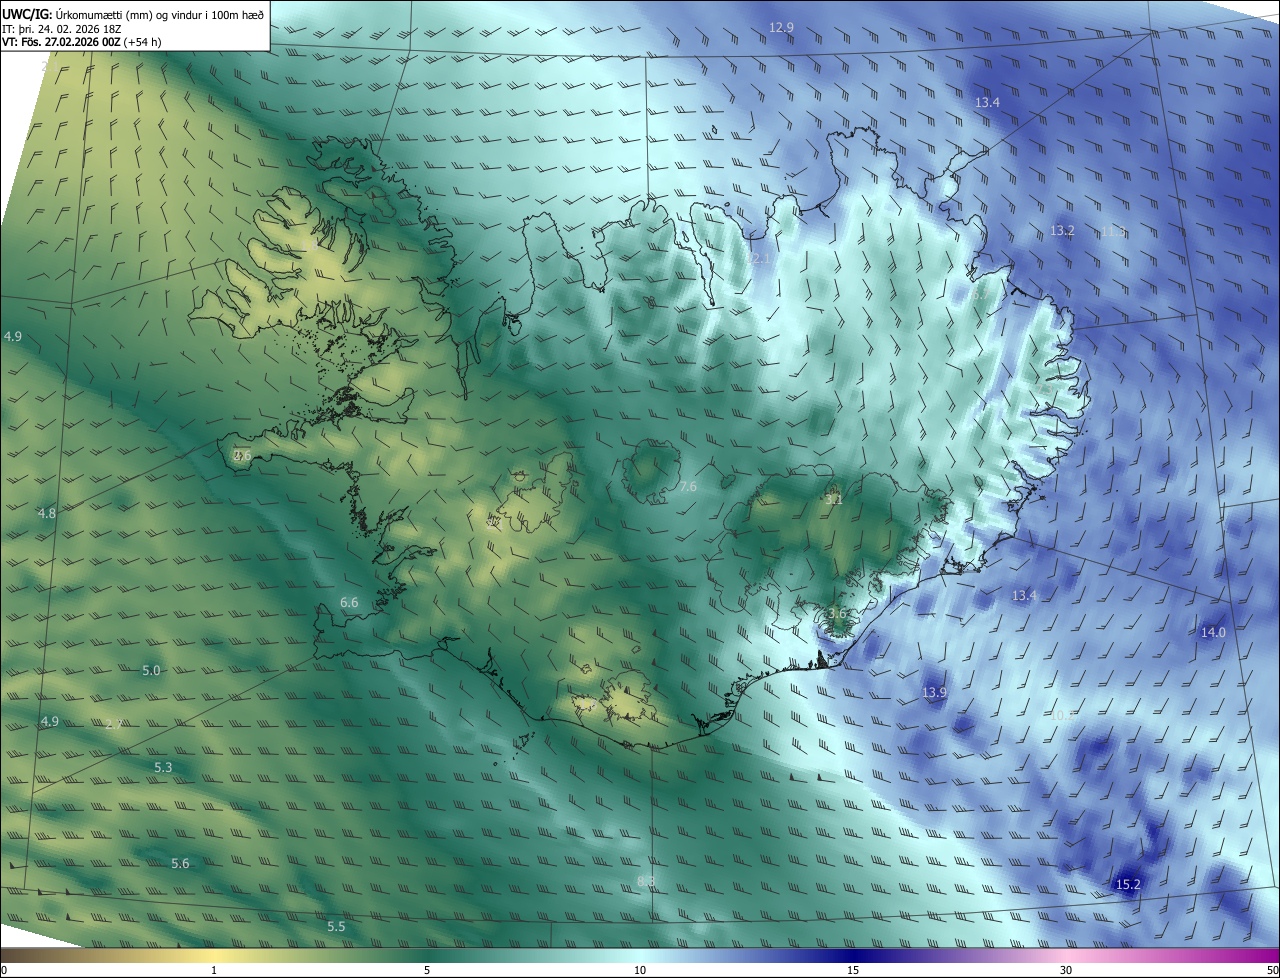Click the 5.5 precipitation value label
Viewport: 1280px width, 978px height.
tap(336, 927)
